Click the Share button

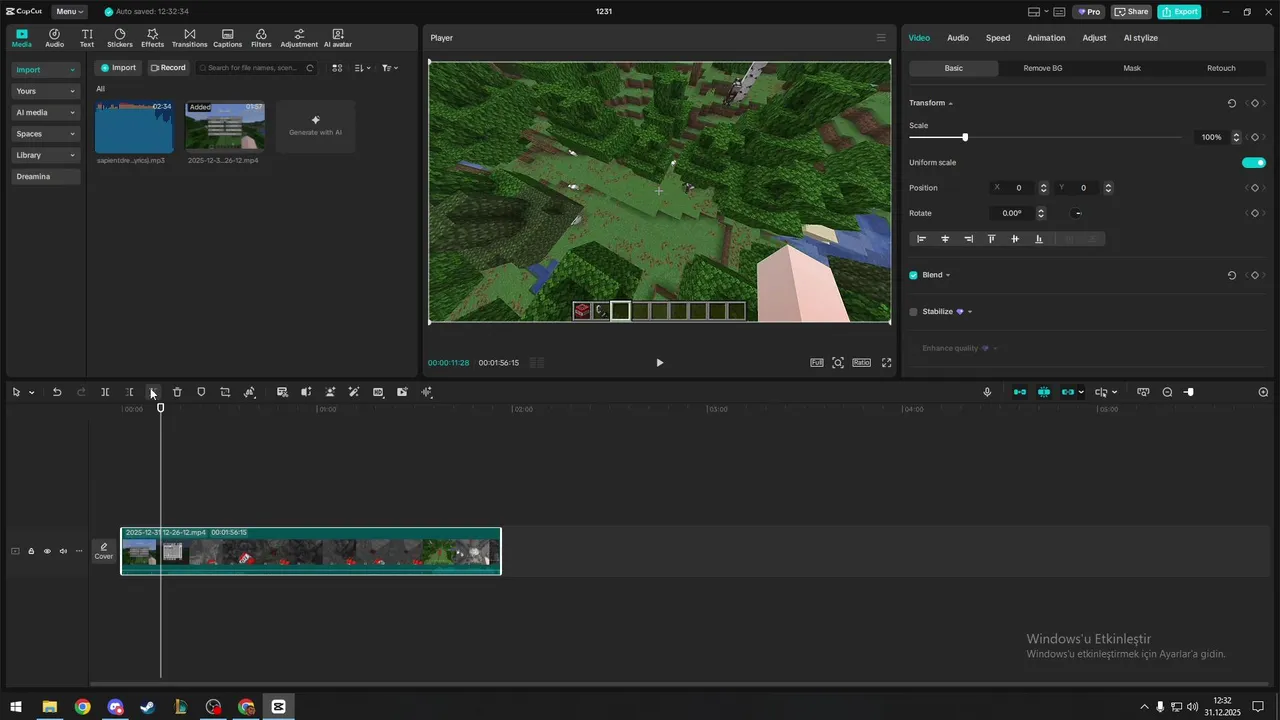(1132, 12)
